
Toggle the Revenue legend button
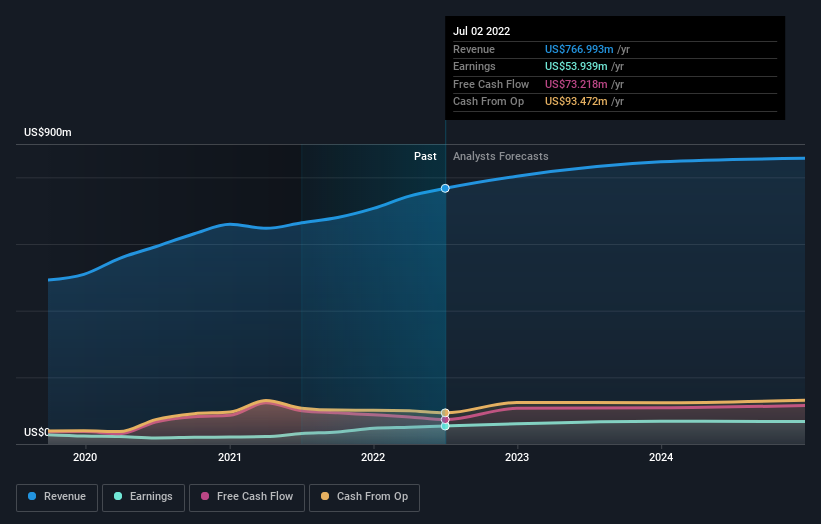(57, 497)
